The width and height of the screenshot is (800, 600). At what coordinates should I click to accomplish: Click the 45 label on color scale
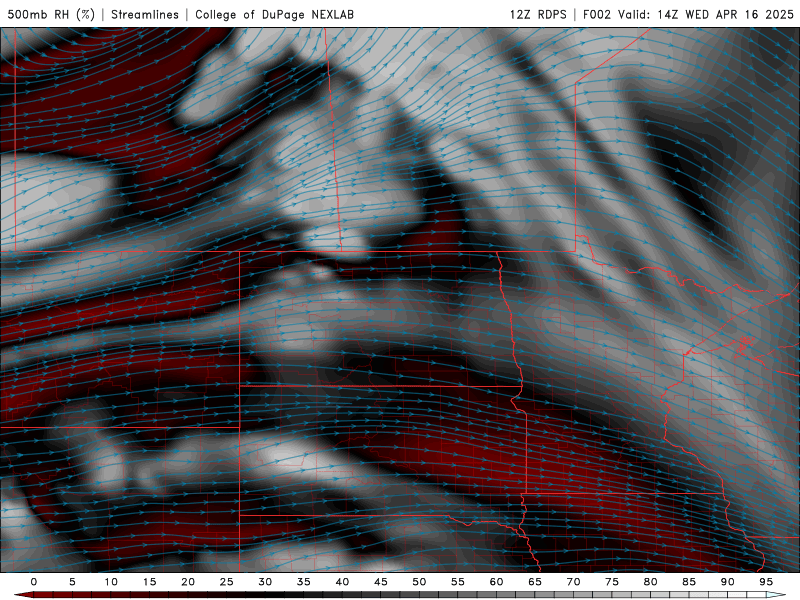pos(381,582)
